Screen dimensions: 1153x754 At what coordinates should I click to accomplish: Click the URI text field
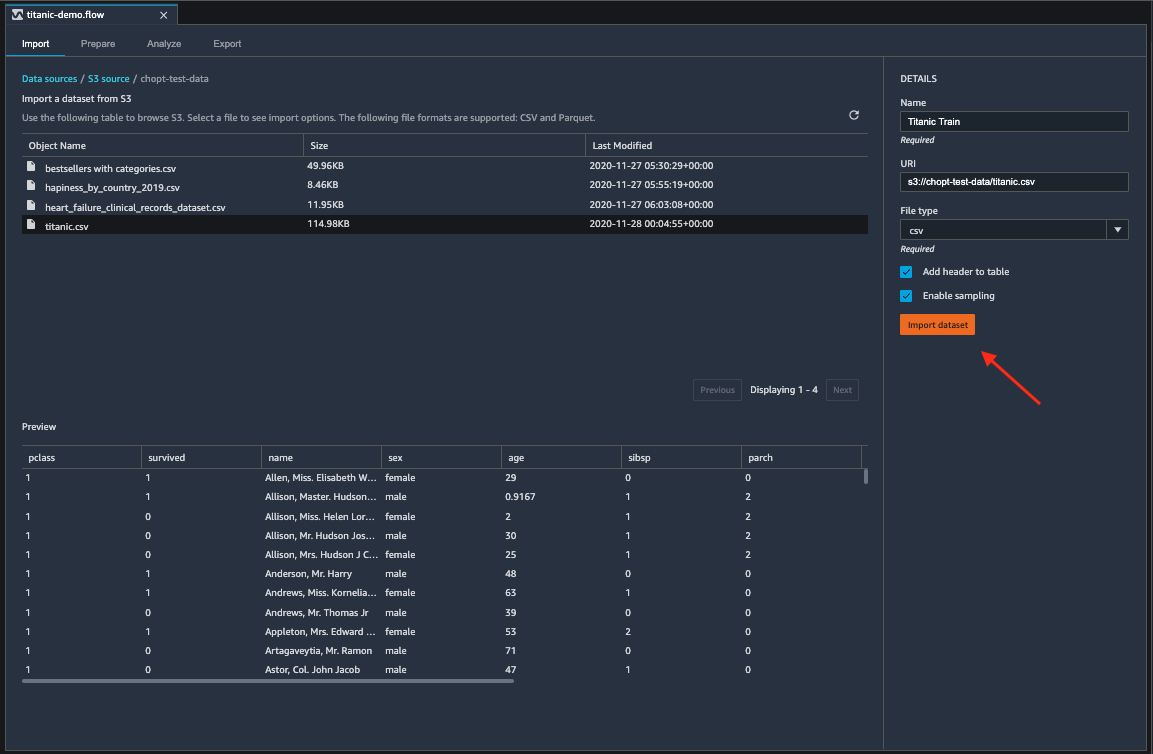click(1013, 182)
